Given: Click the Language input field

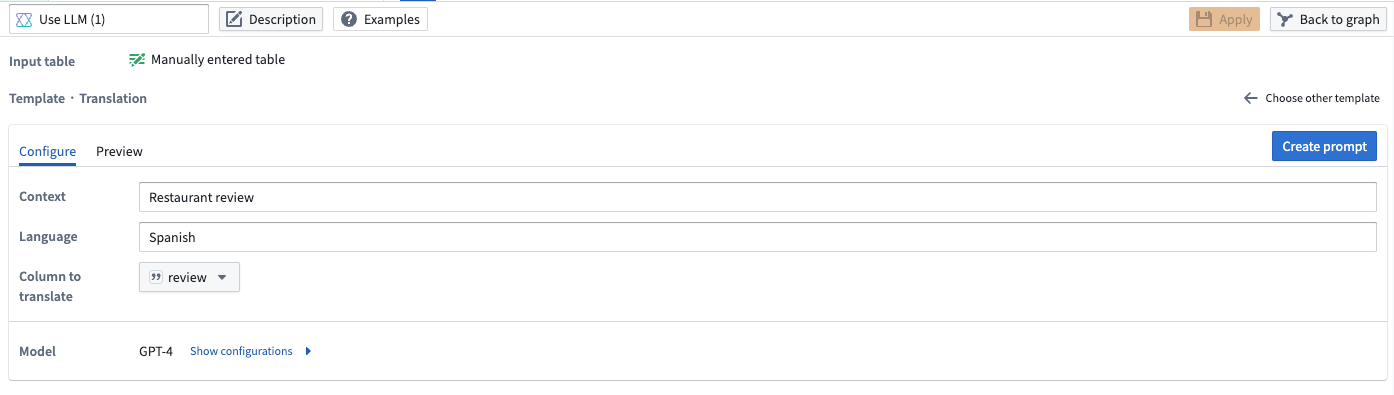Looking at the screenshot, I should pyautogui.click(x=758, y=237).
